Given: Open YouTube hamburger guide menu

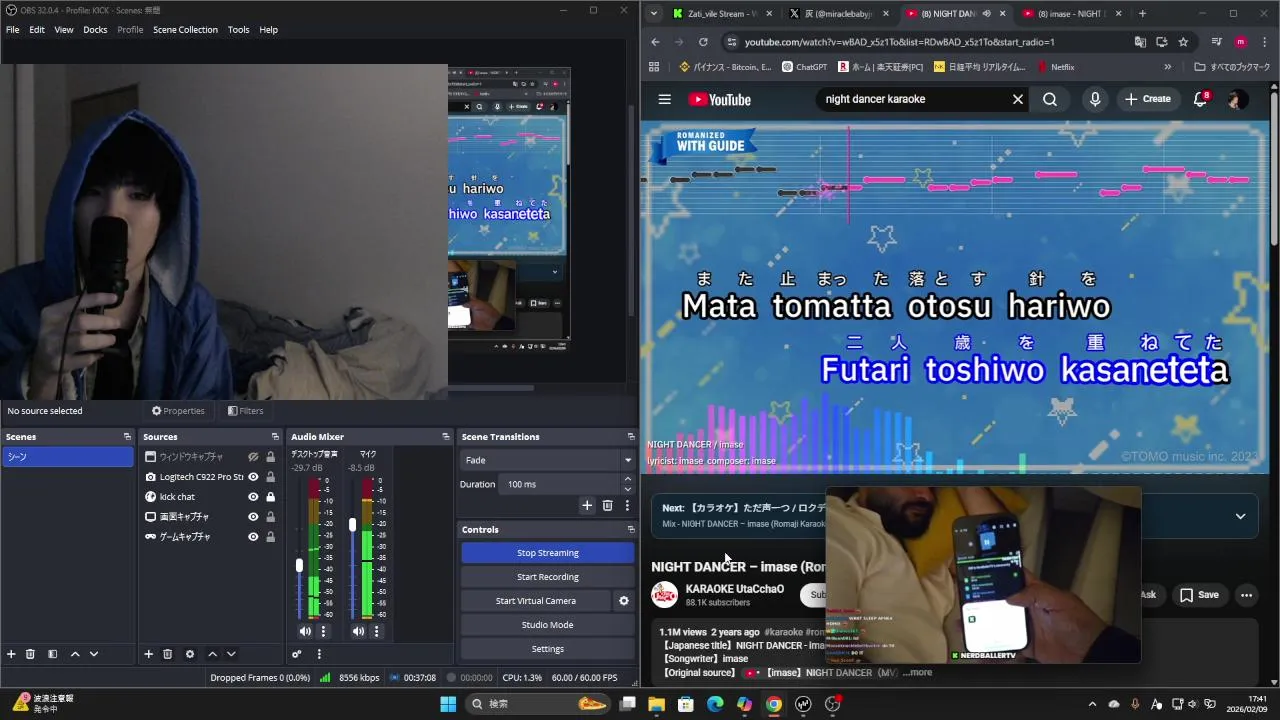Looking at the screenshot, I should (x=664, y=99).
